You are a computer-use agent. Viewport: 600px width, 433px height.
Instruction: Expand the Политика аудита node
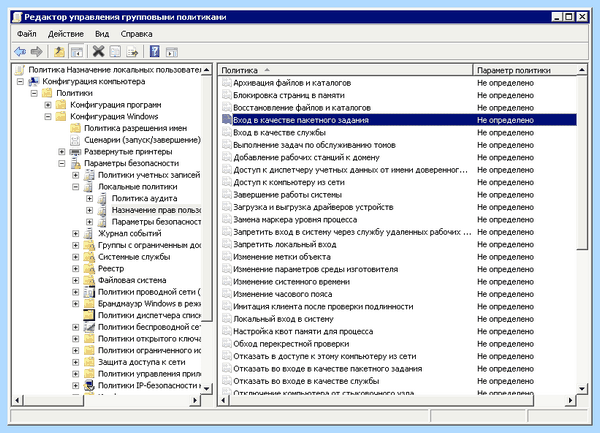pyautogui.click(x=89, y=199)
